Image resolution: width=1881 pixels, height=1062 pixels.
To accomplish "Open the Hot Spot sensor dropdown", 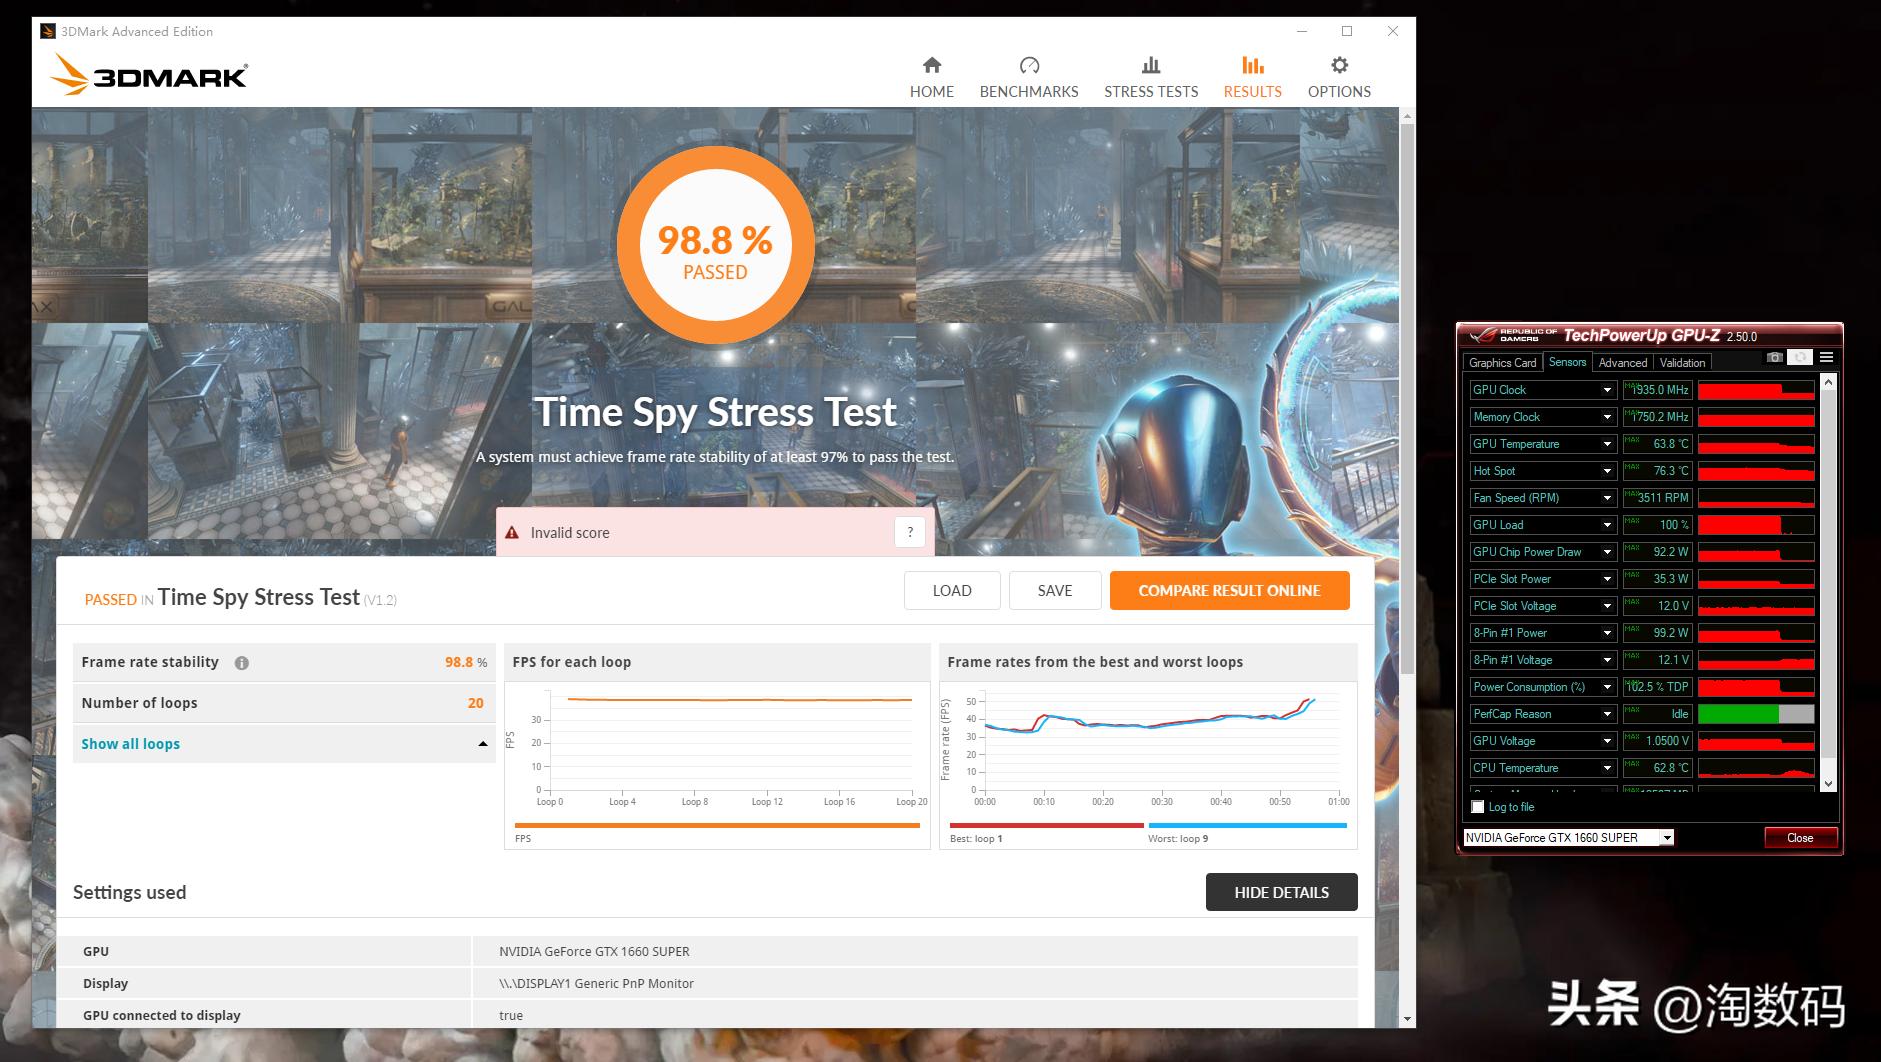I will pos(1607,471).
